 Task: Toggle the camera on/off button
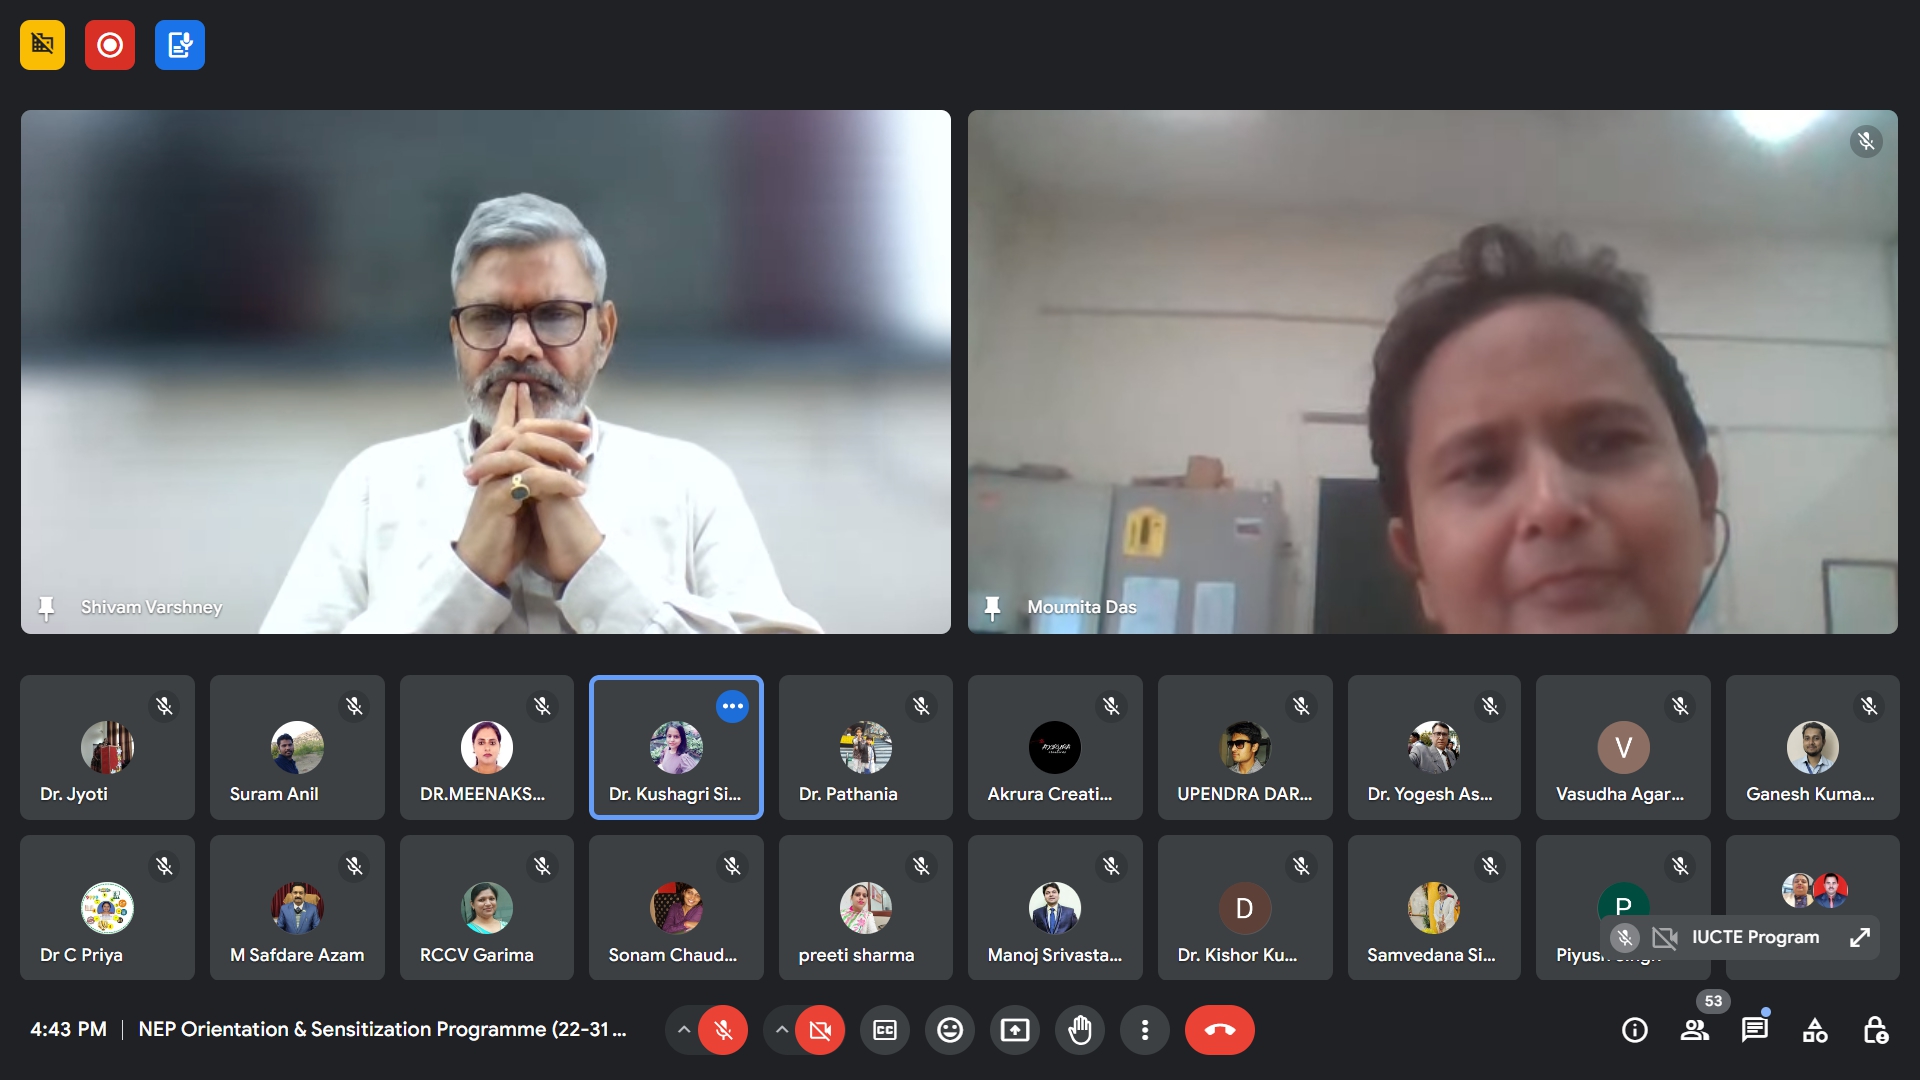tap(820, 1030)
